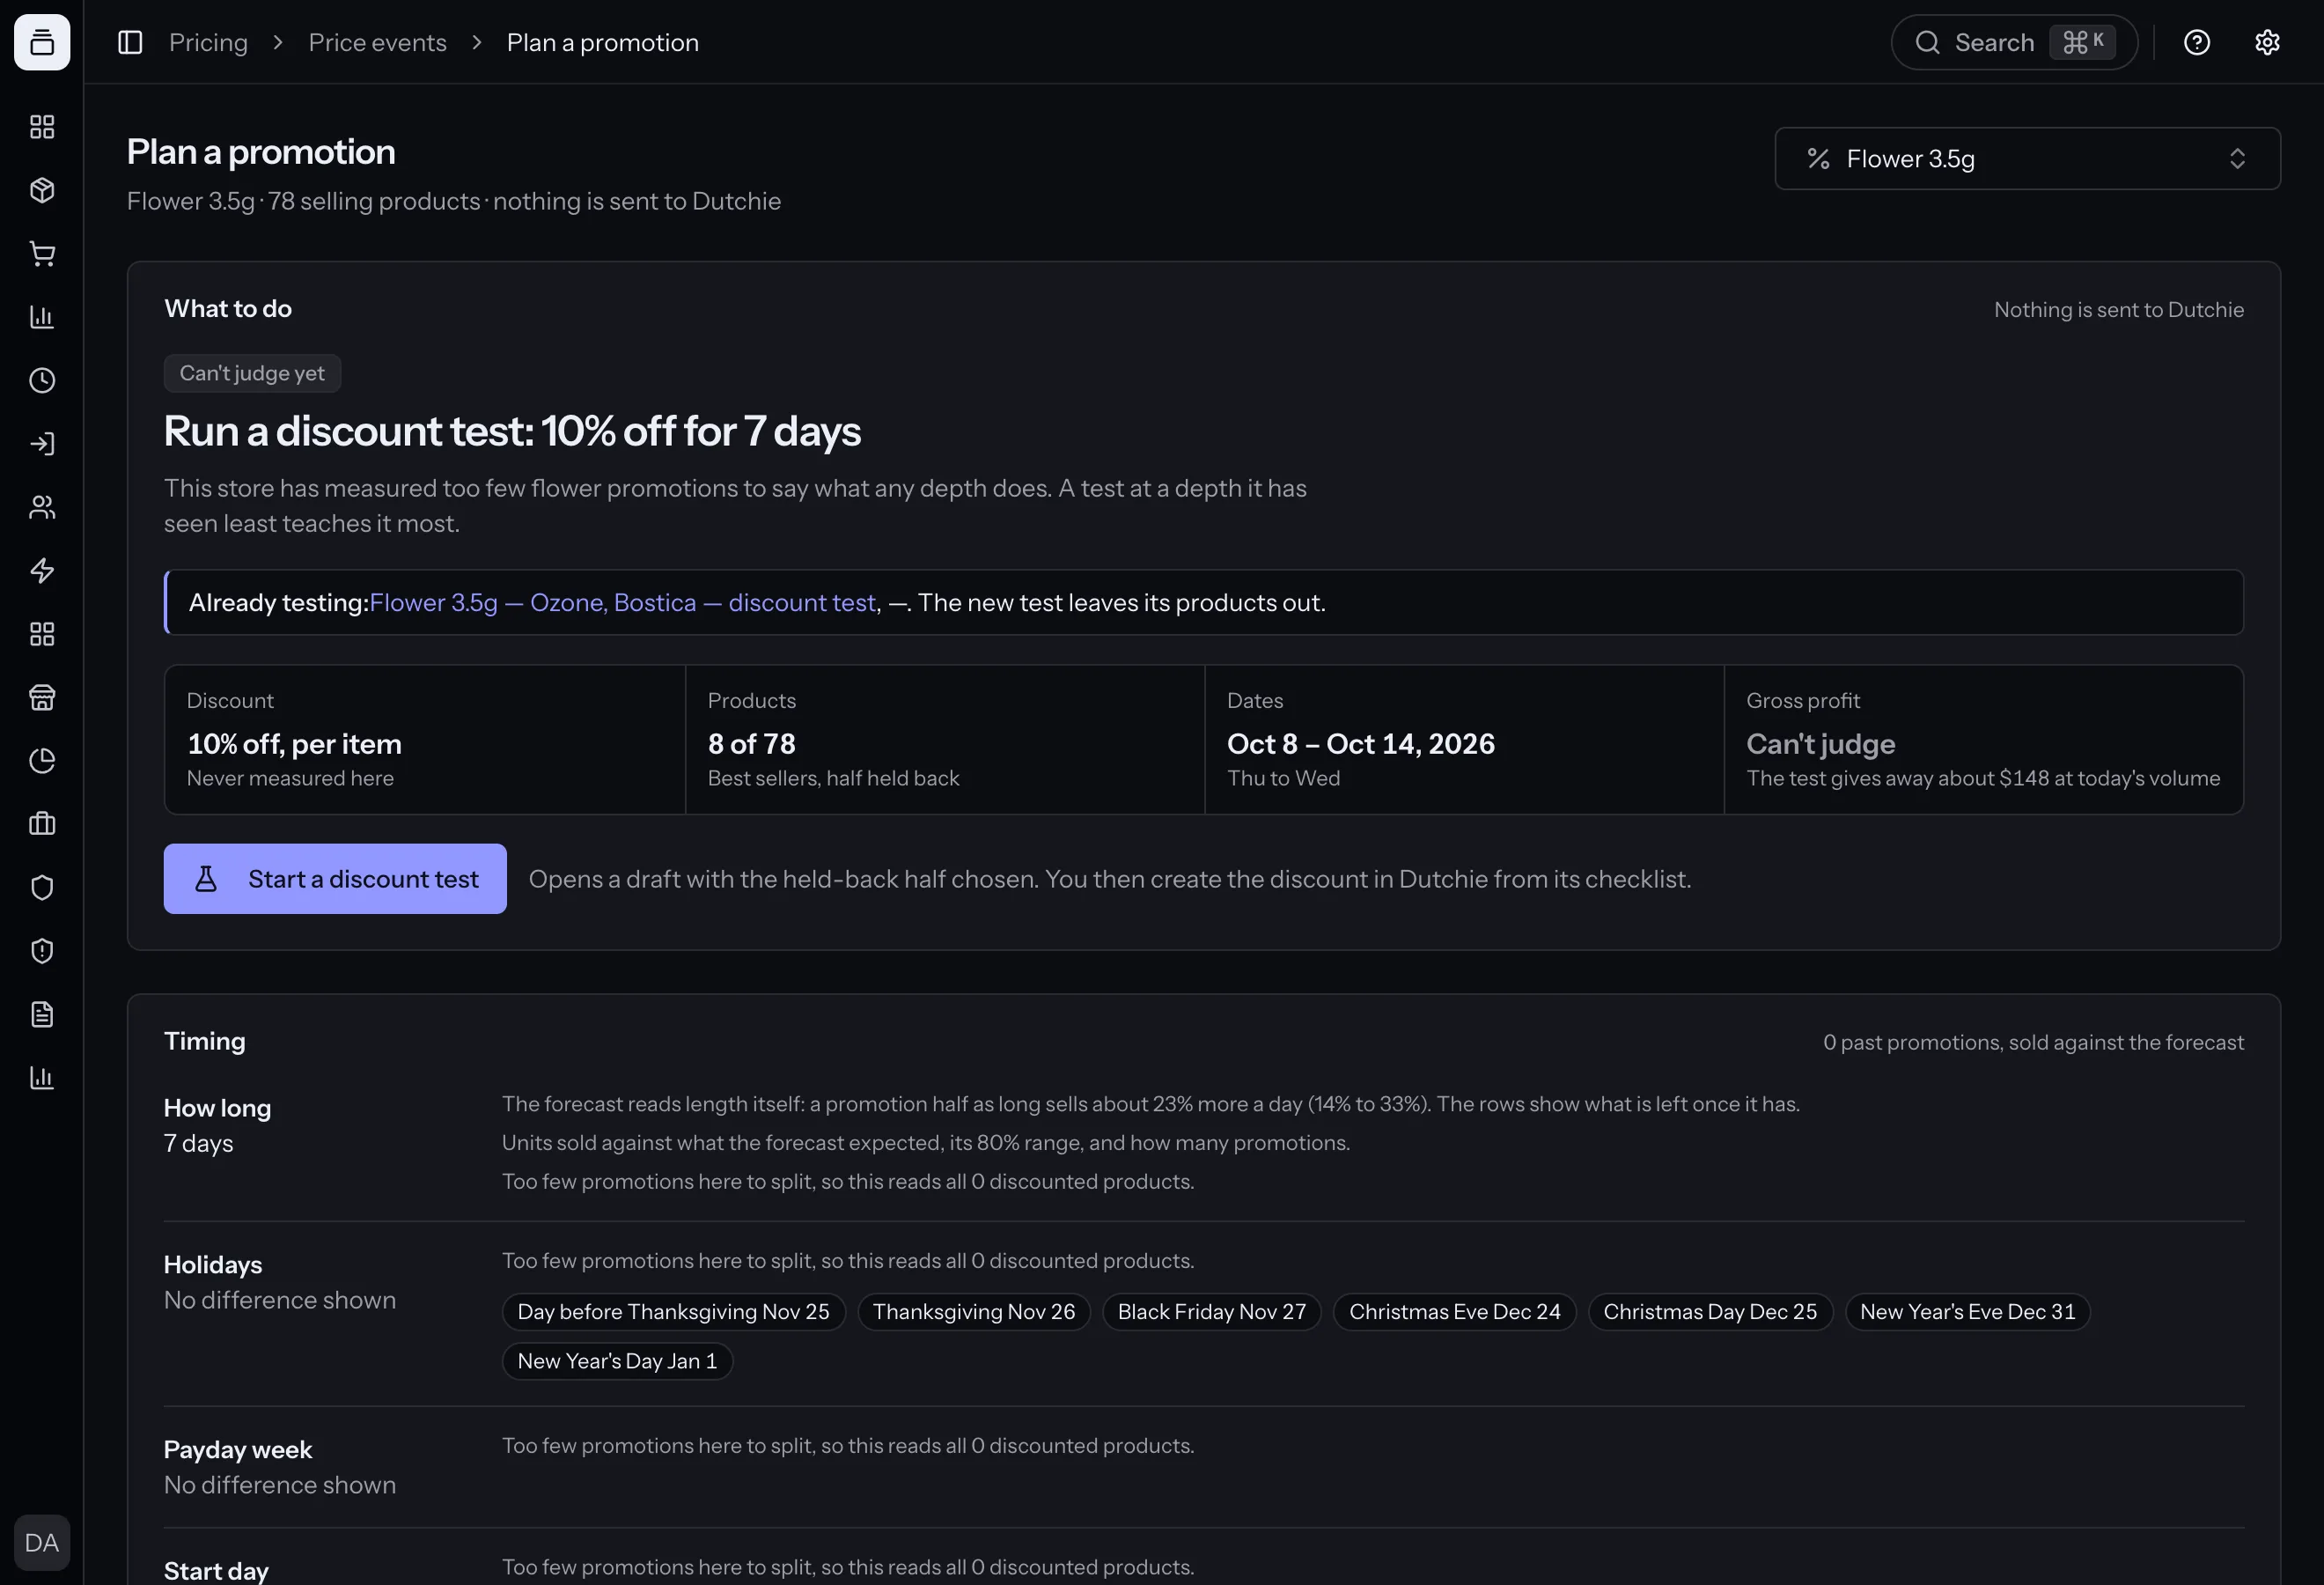Open the app logo home icon
This screenshot has width=2324, height=1585.
click(x=42, y=42)
